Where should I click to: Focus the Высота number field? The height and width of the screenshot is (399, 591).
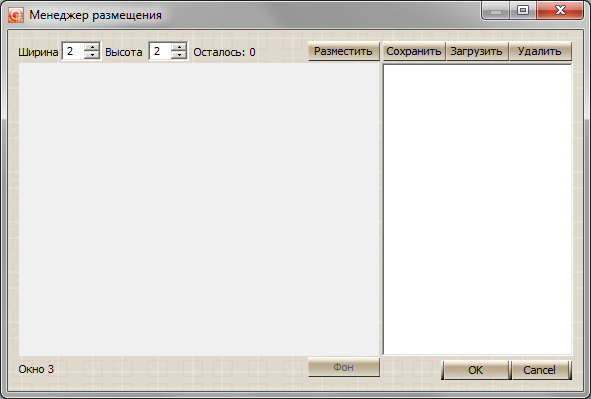point(161,51)
